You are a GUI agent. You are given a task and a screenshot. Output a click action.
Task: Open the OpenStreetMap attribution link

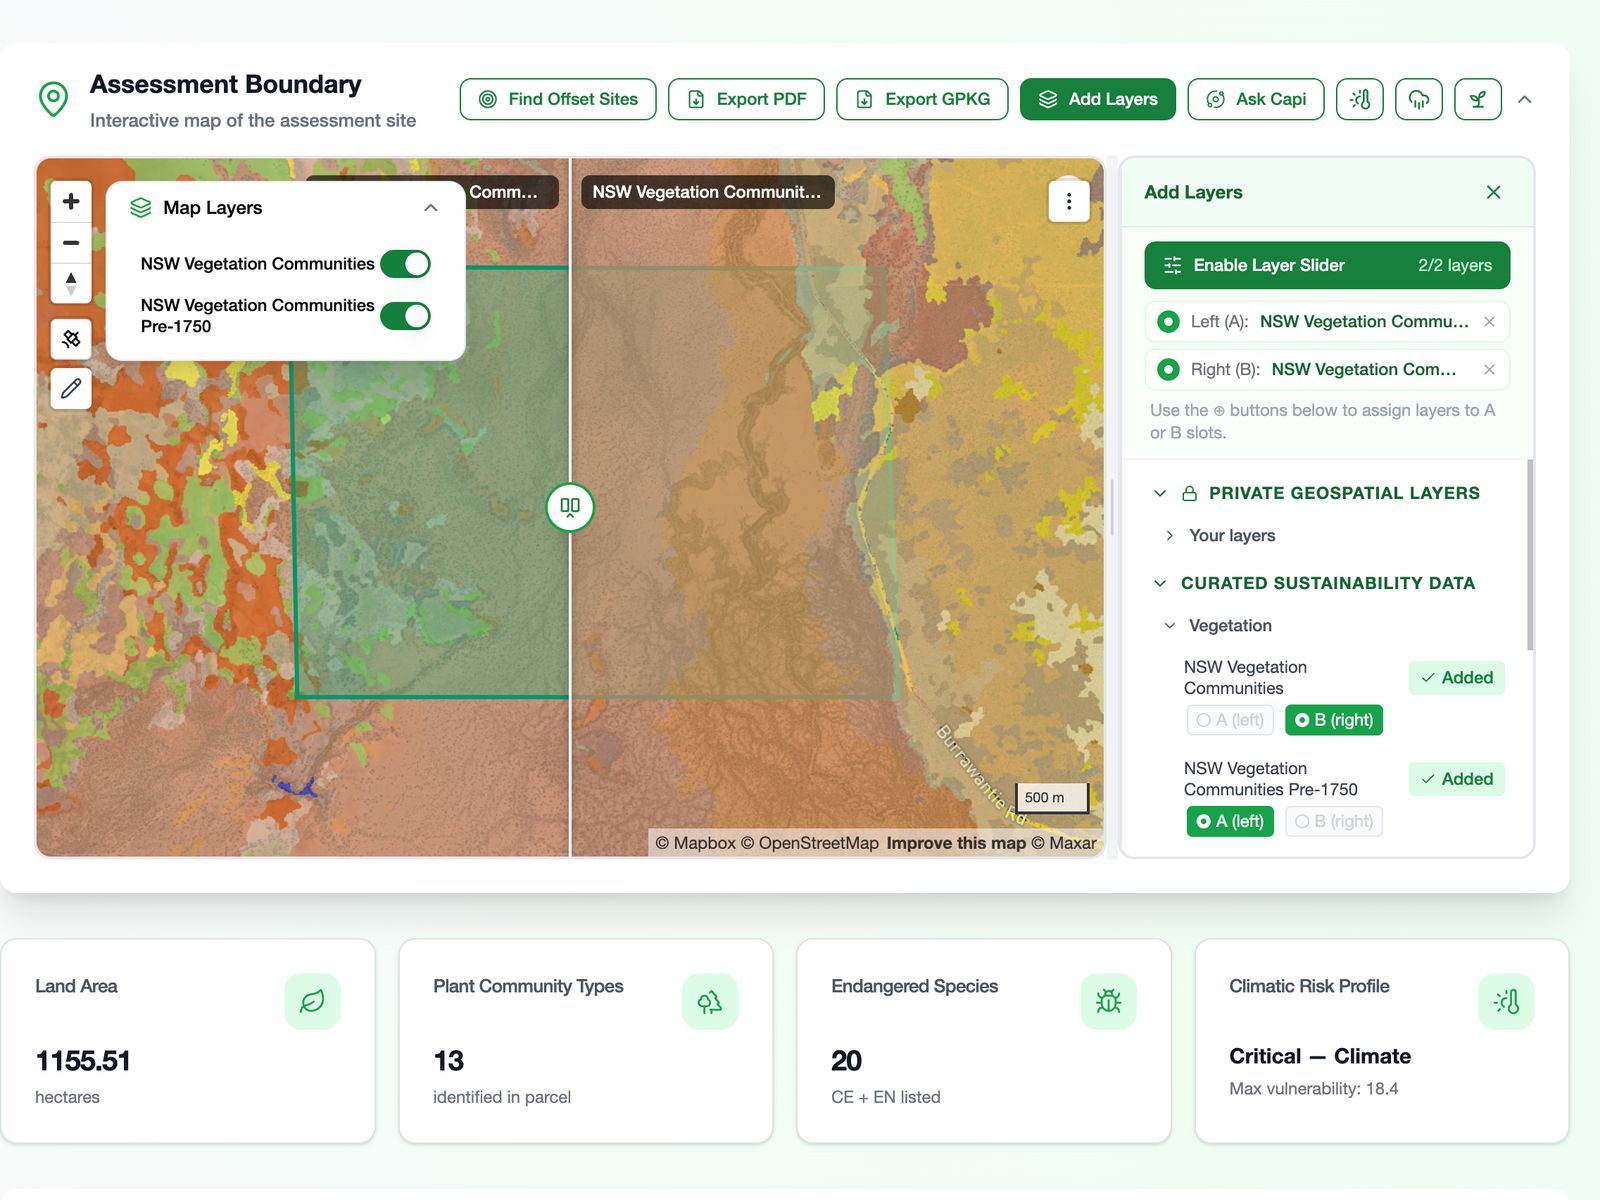pos(809,843)
